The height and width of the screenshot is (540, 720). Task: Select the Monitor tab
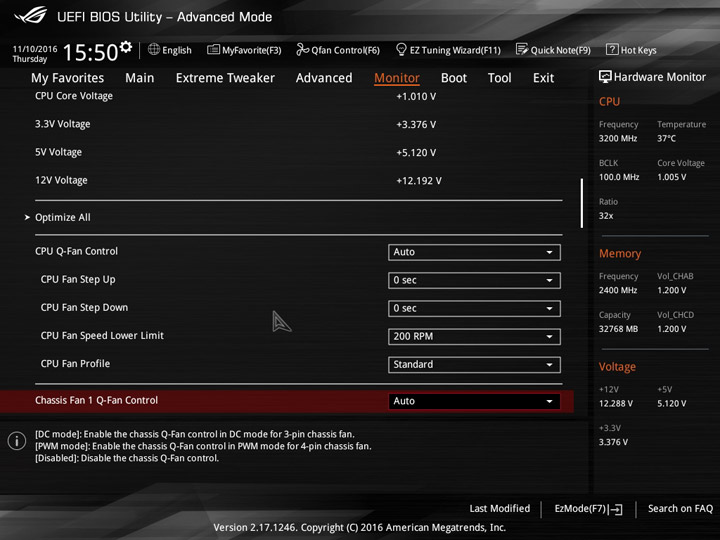397,78
